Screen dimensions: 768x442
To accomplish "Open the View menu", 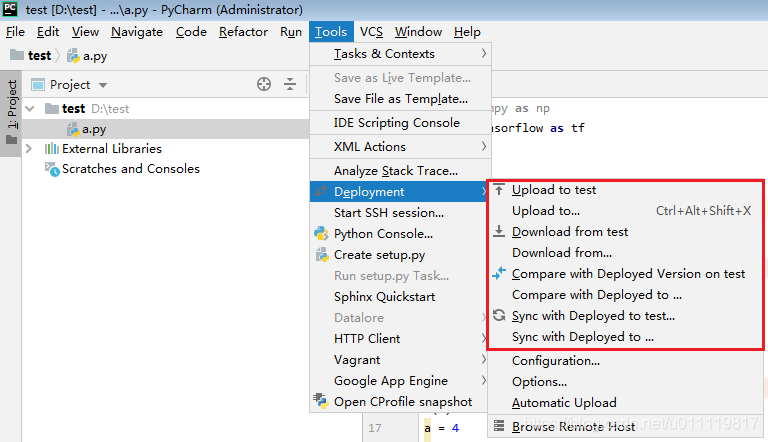I will (85, 32).
